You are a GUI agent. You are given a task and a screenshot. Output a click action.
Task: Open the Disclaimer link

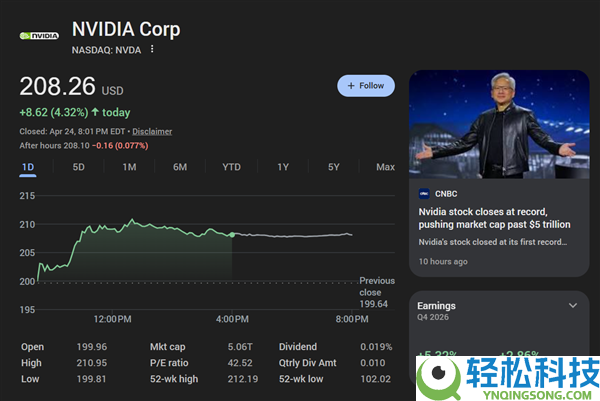152,132
